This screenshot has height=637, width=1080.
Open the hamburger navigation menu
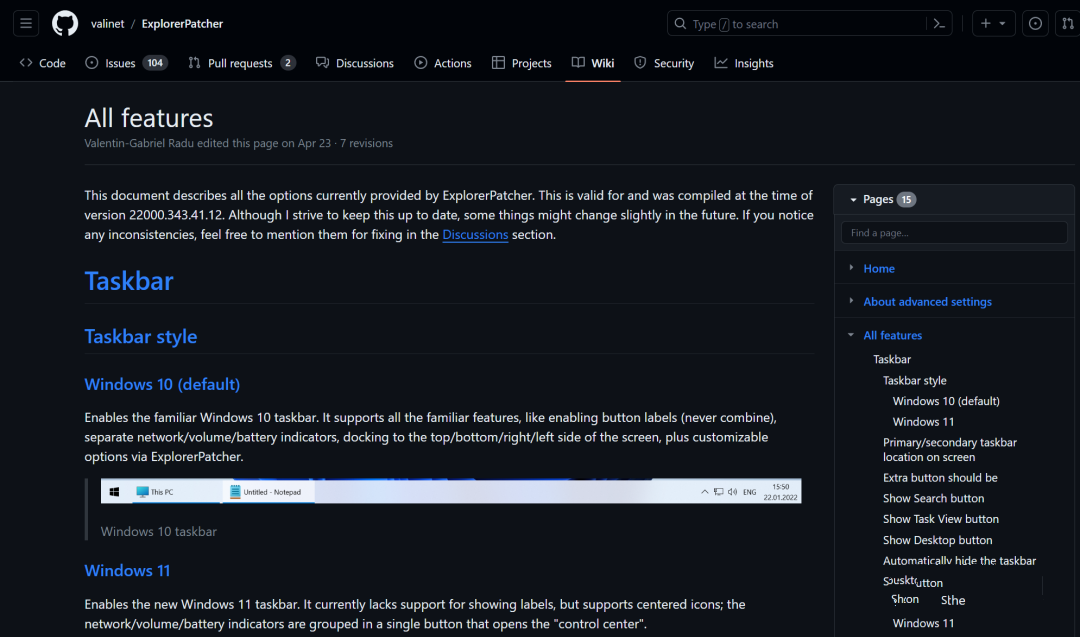pos(25,23)
